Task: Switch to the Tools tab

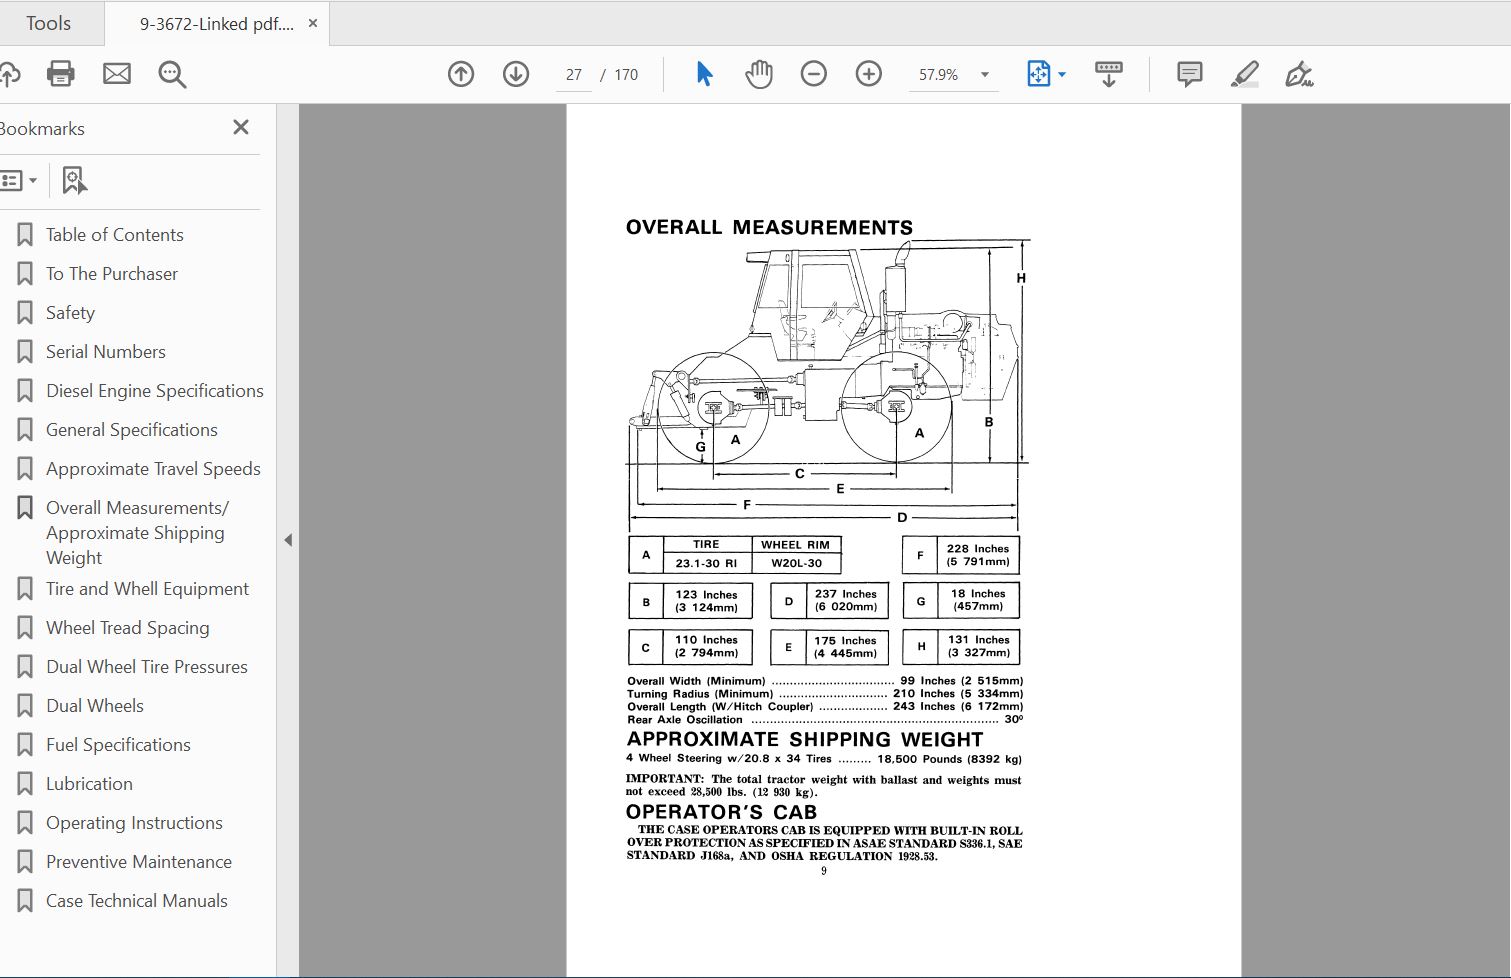Action: click(48, 22)
